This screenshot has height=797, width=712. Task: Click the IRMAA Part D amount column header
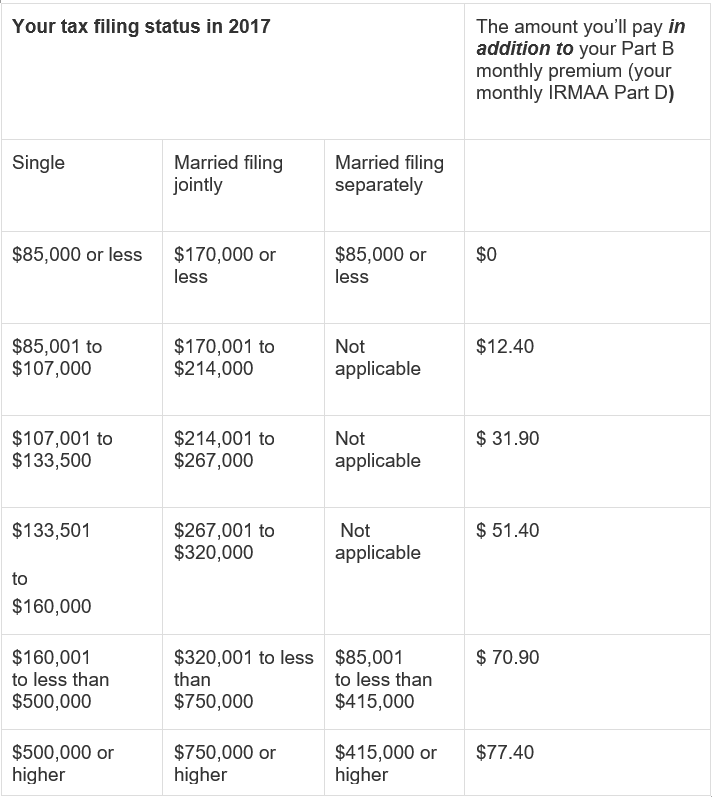[581, 60]
